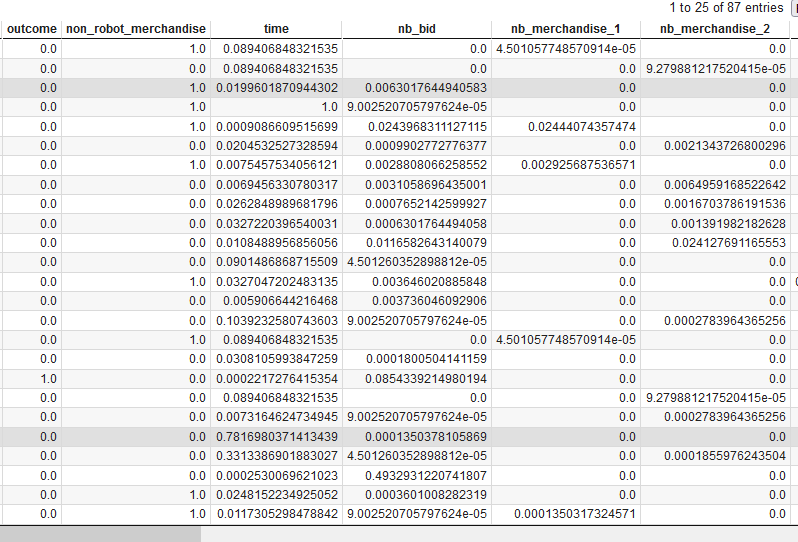Click the empty horizontal scrollbar track
798x542 pixels.
(500, 534)
